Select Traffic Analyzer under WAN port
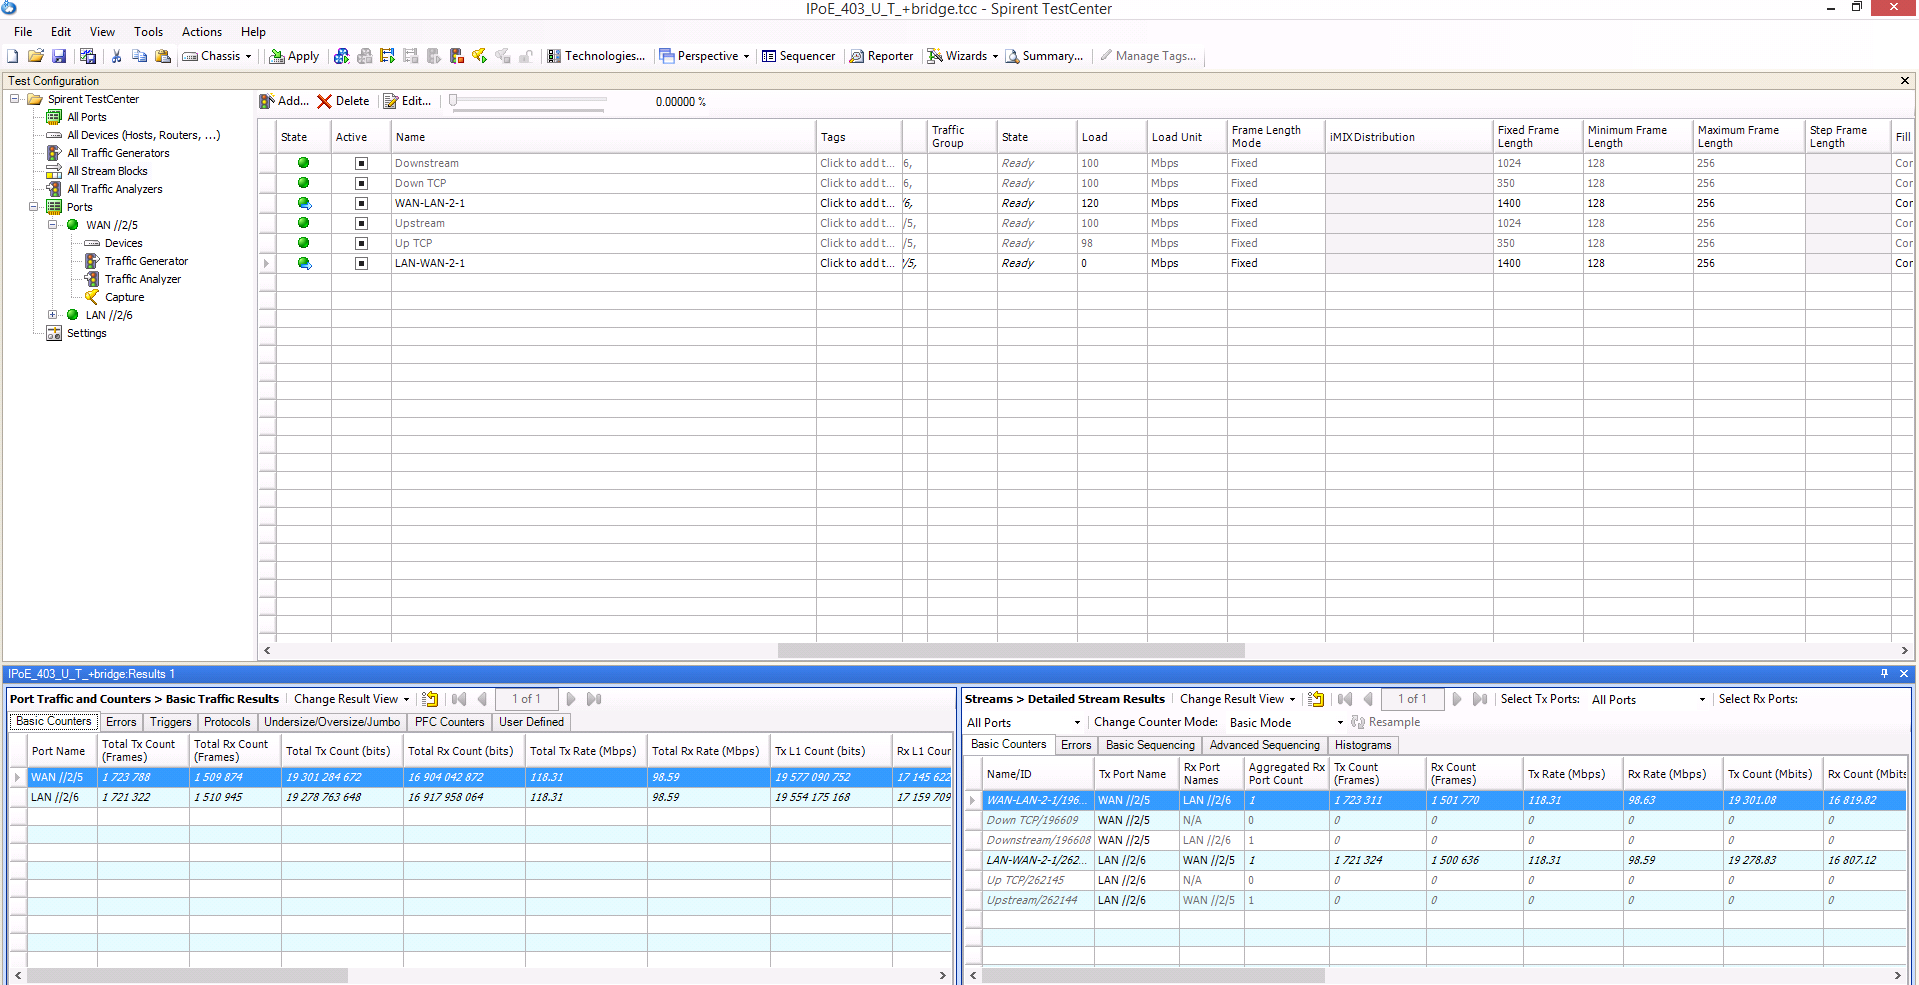1919x985 pixels. [x=143, y=279]
